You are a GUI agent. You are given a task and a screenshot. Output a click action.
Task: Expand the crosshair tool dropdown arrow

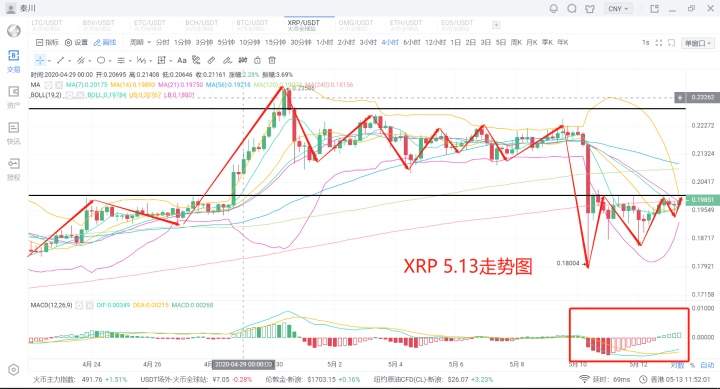click(x=49, y=61)
